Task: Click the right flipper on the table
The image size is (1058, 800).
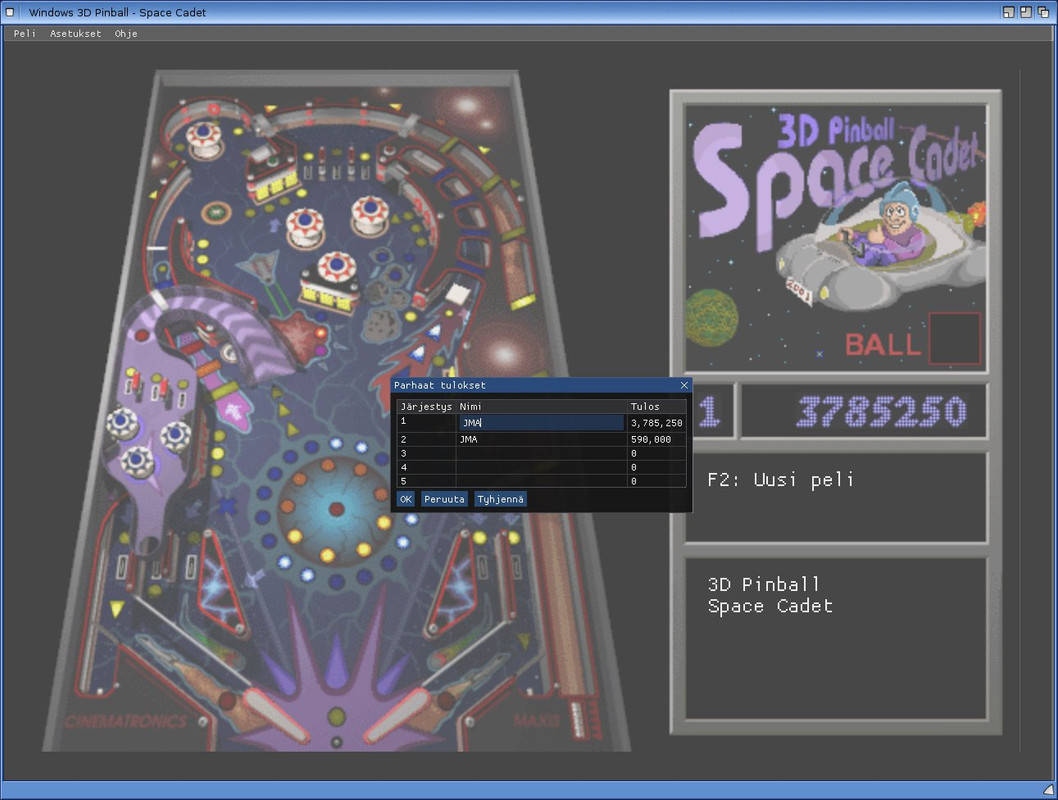Action: click(x=399, y=715)
